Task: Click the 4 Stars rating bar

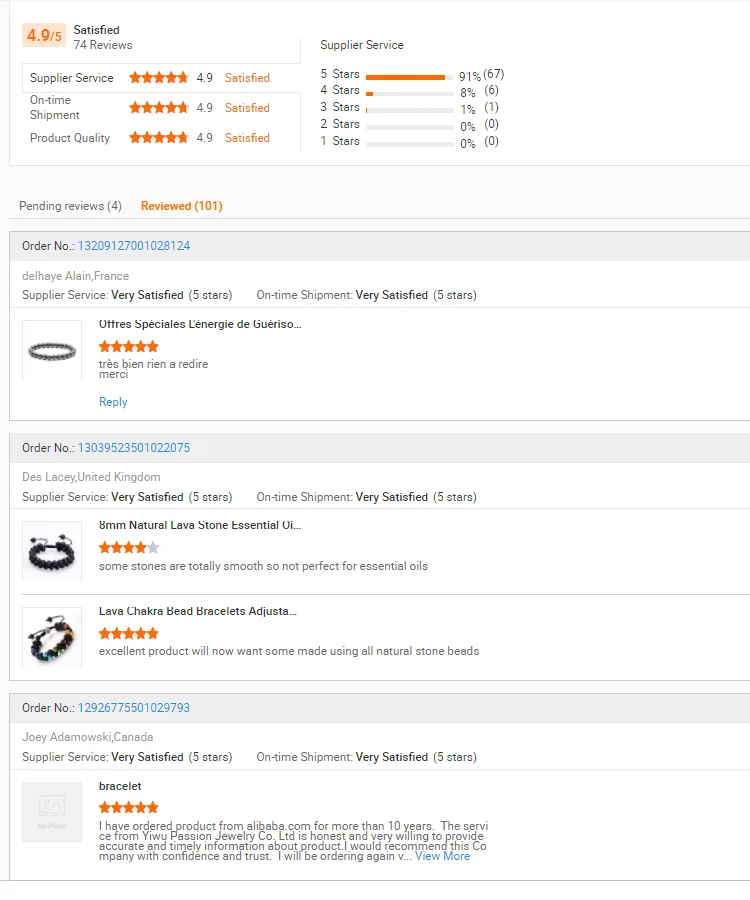Action: 410,93
